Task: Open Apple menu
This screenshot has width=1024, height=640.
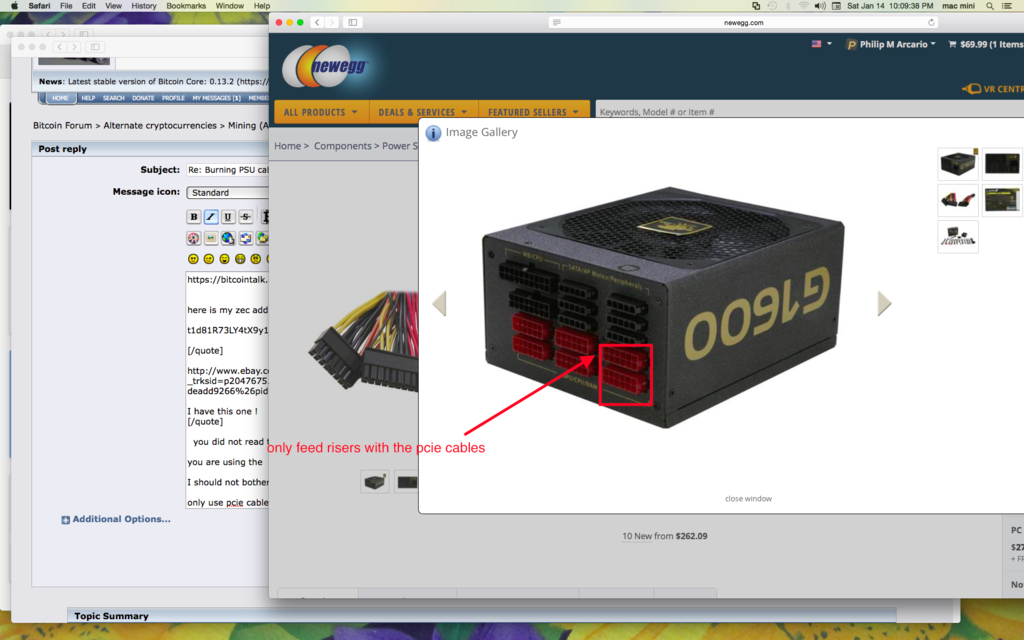Action: click(x=14, y=6)
